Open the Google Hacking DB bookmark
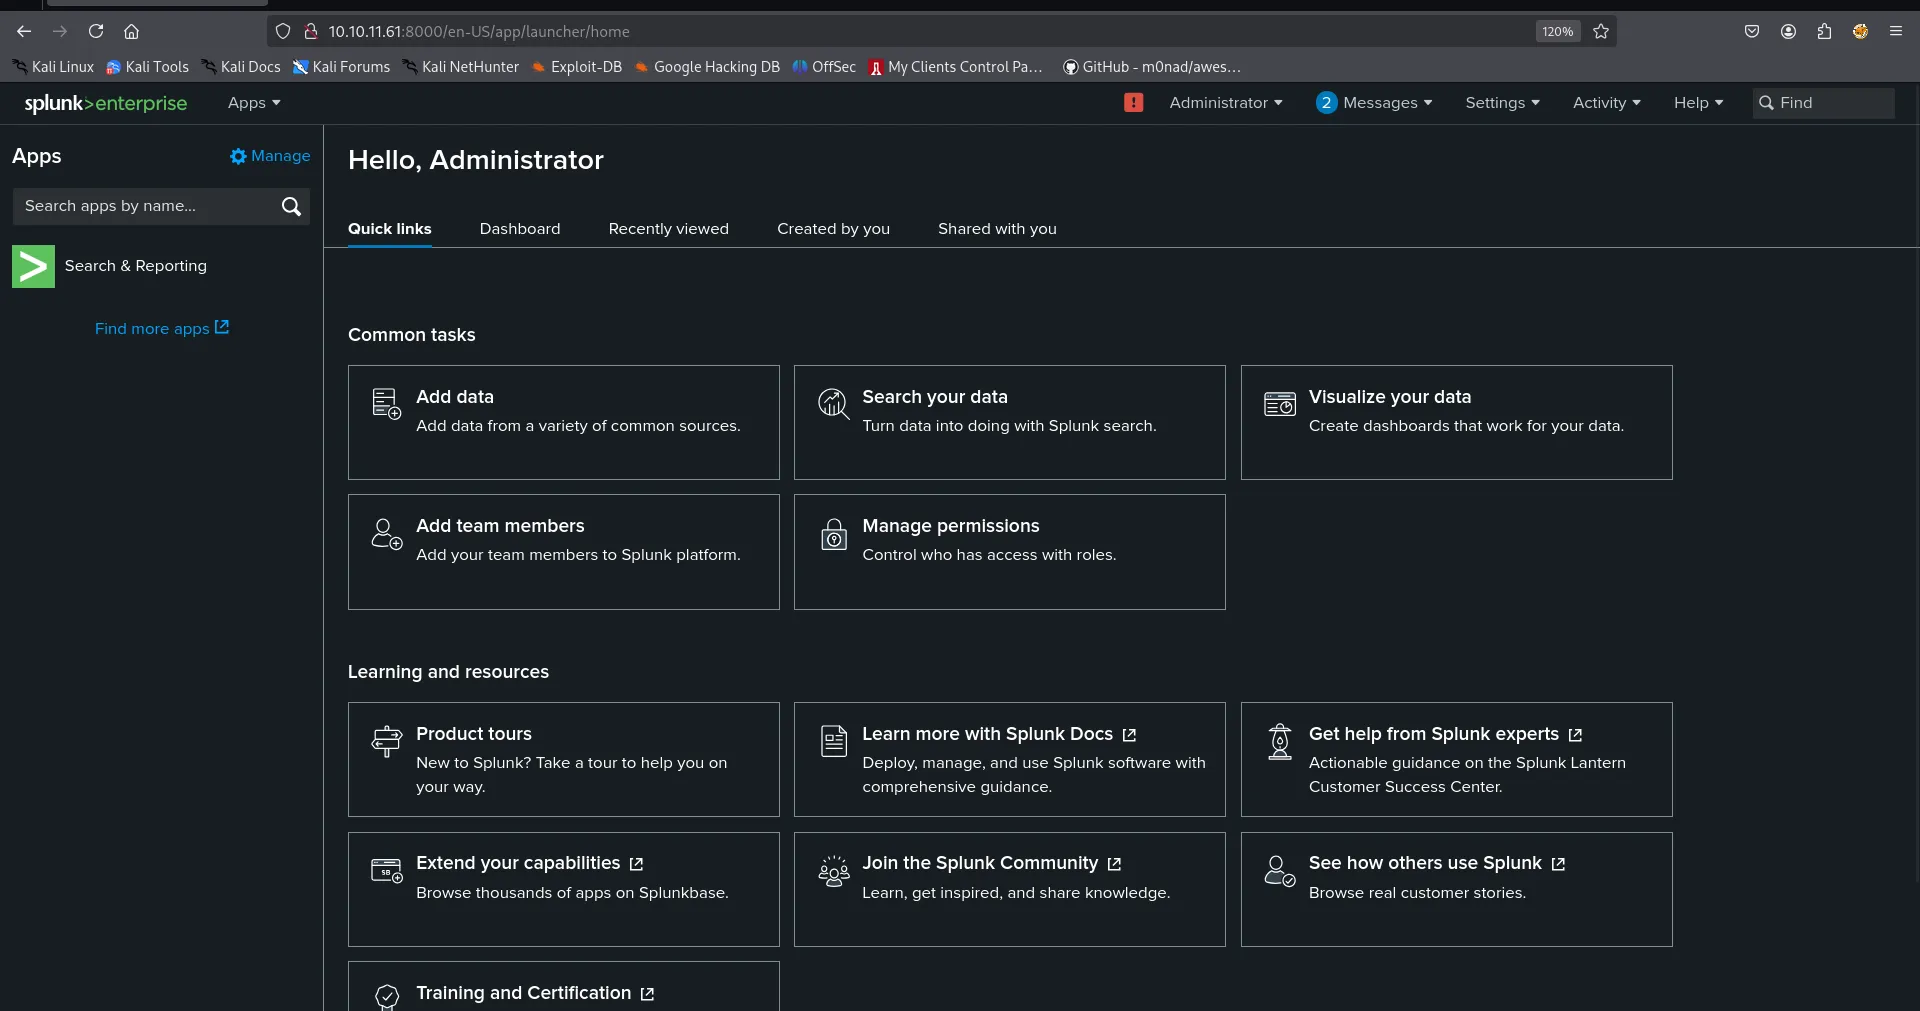 coord(707,67)
